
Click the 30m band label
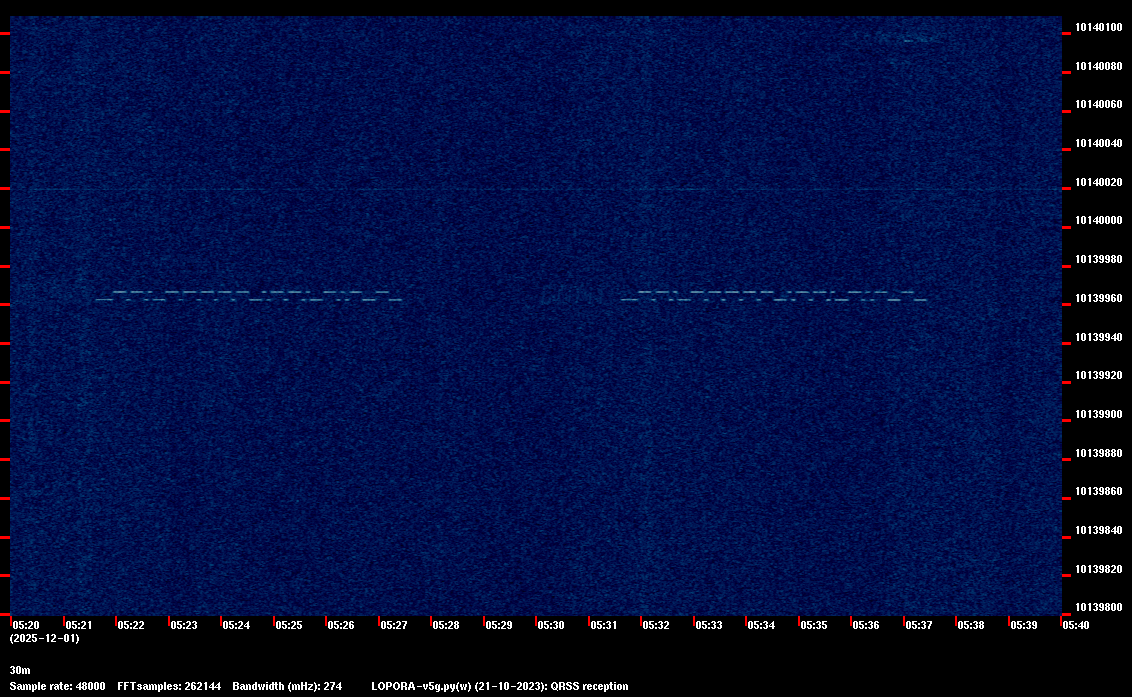[x=20, y=670]
